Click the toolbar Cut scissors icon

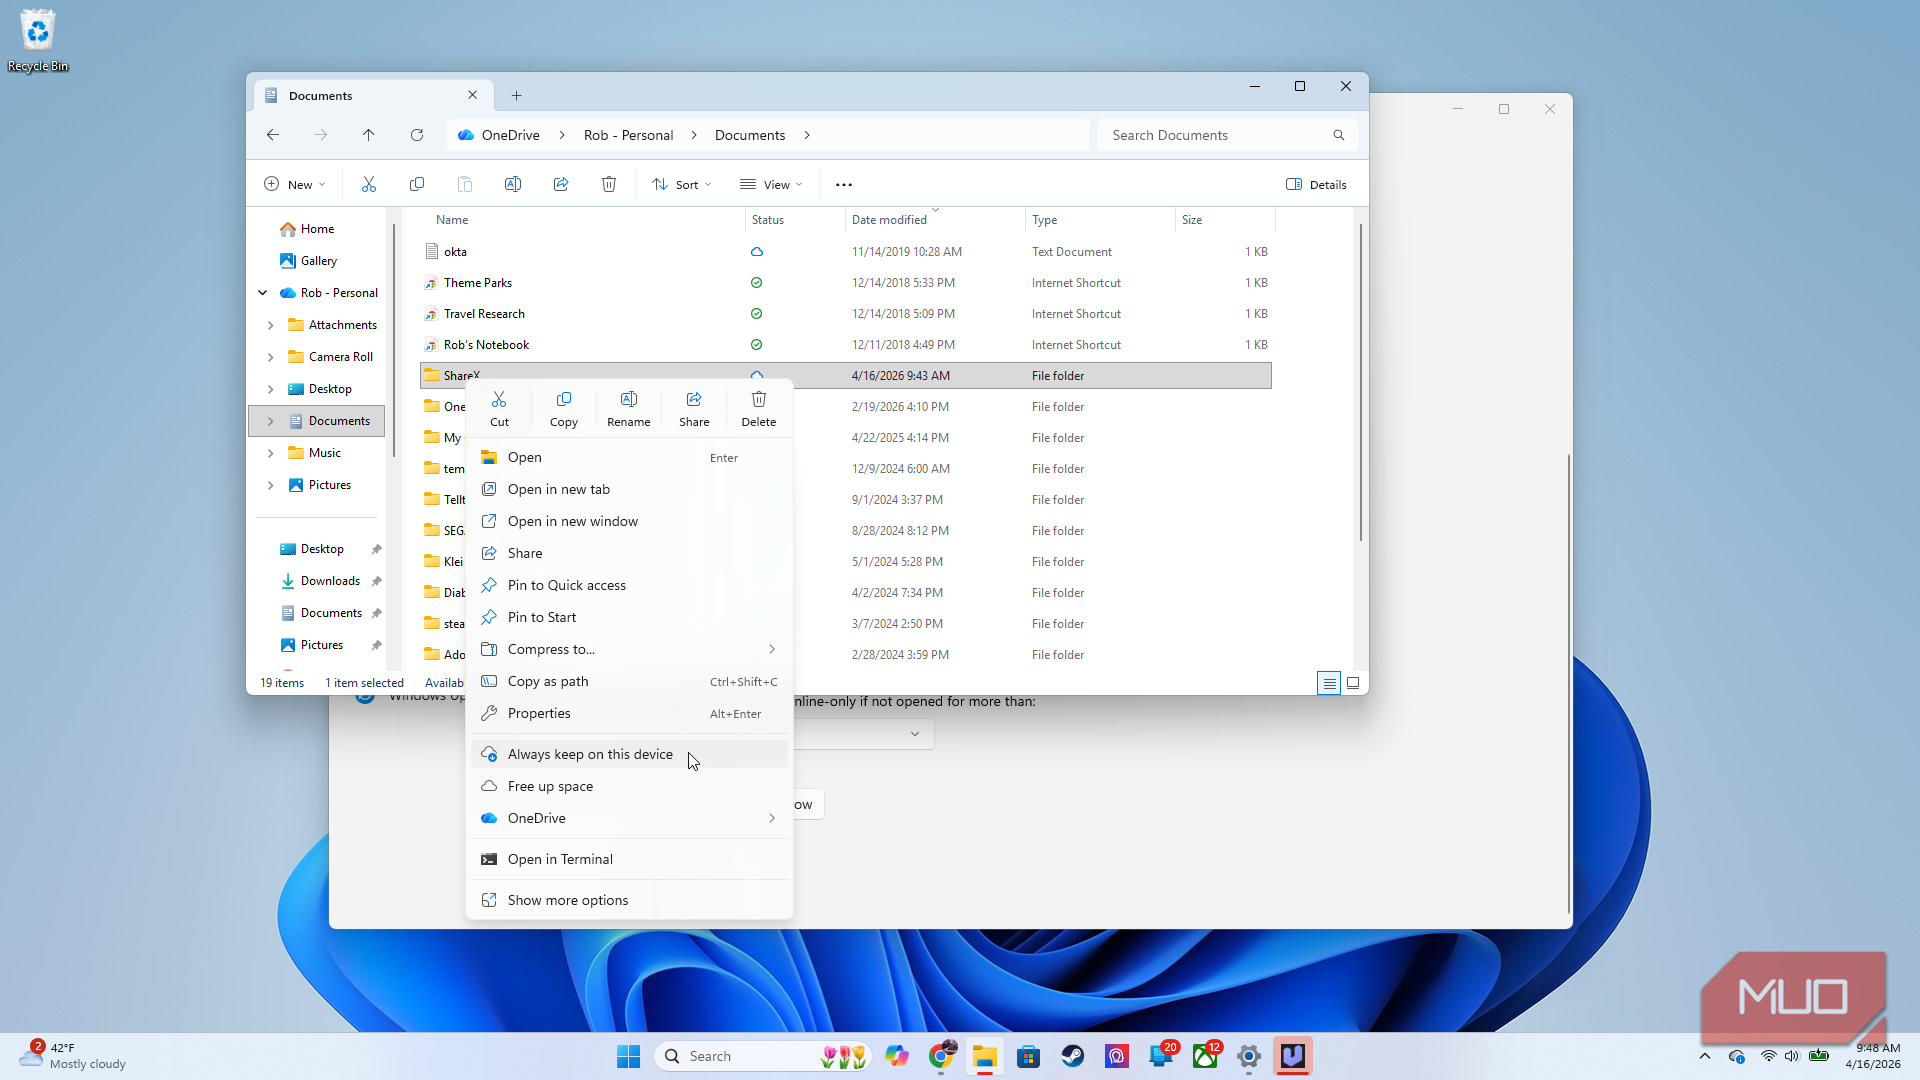(x=369, y=184)
